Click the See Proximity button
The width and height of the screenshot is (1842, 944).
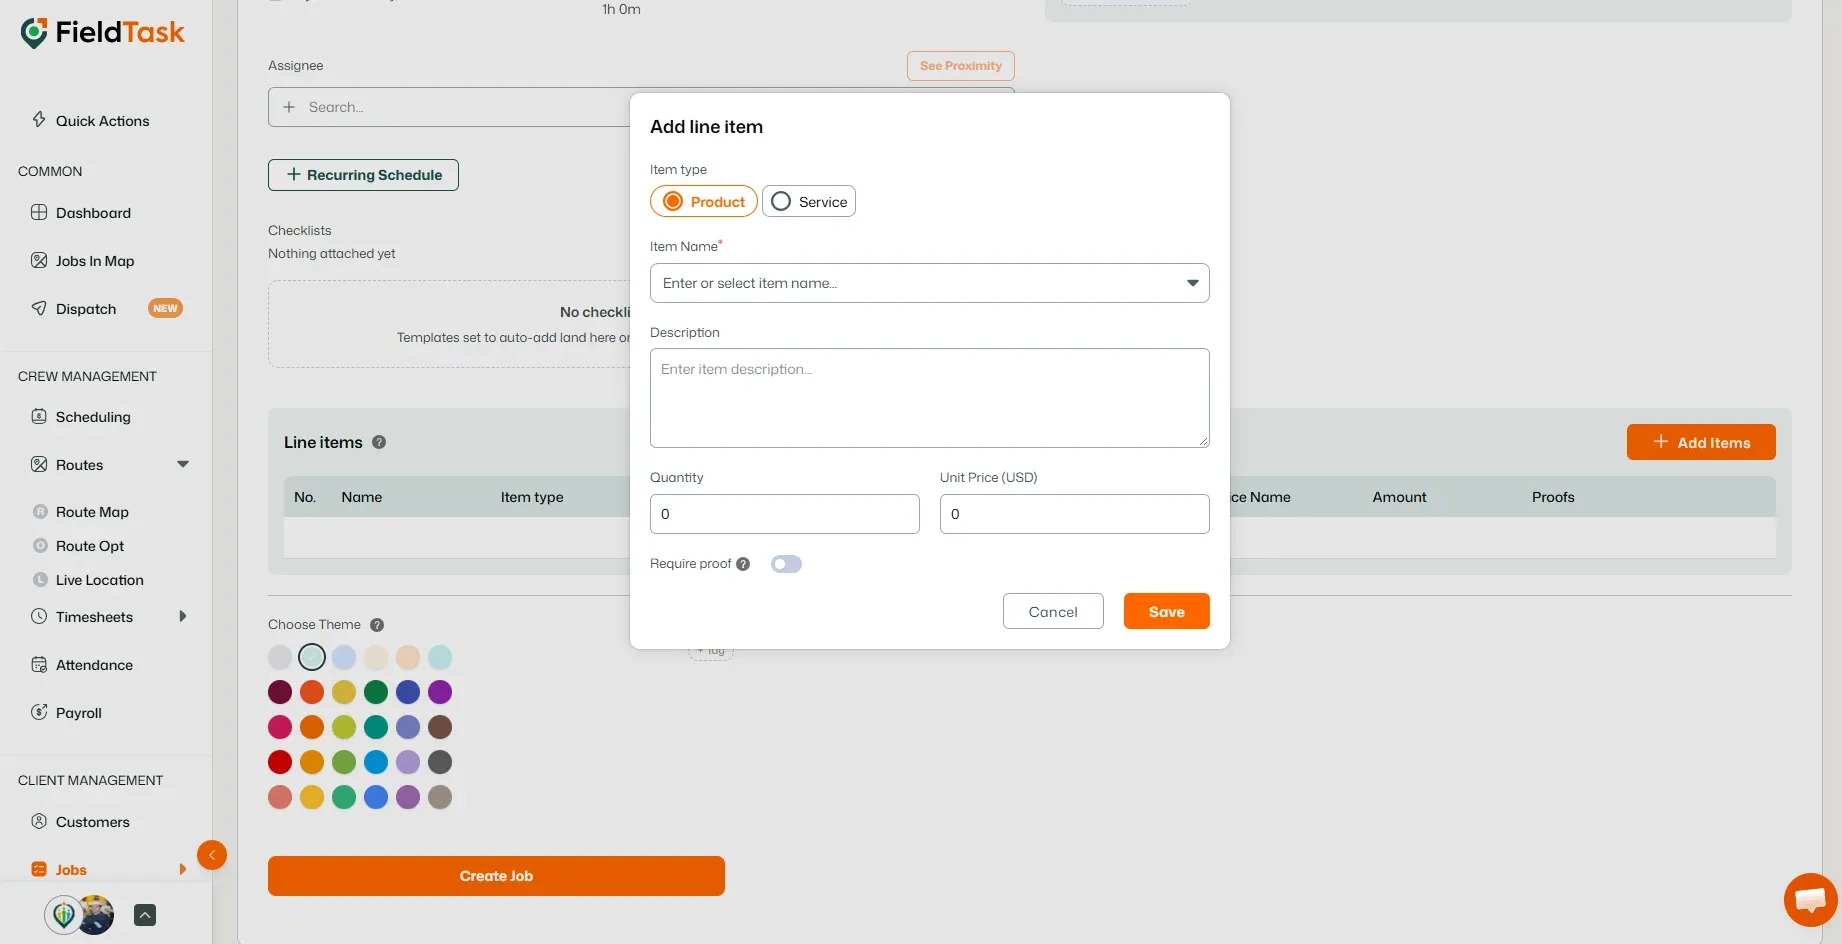[961, 66]
